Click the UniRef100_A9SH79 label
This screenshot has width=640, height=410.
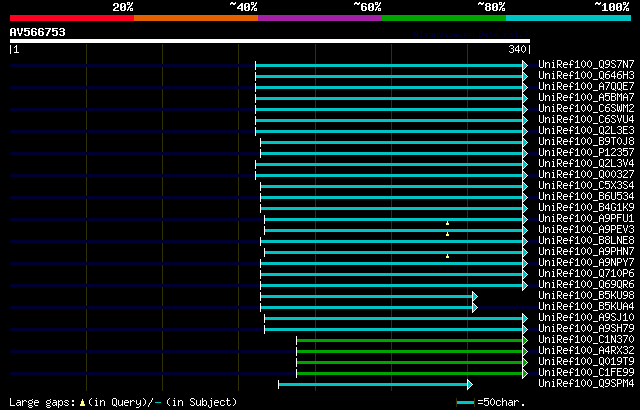[586, 329]
